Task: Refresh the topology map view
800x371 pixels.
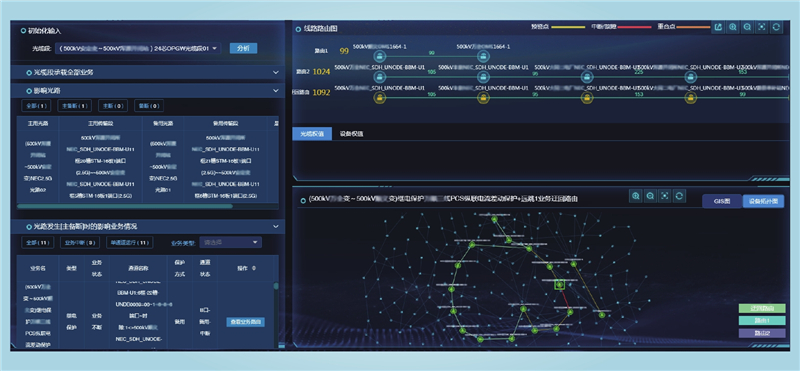Action: point(679,196)
